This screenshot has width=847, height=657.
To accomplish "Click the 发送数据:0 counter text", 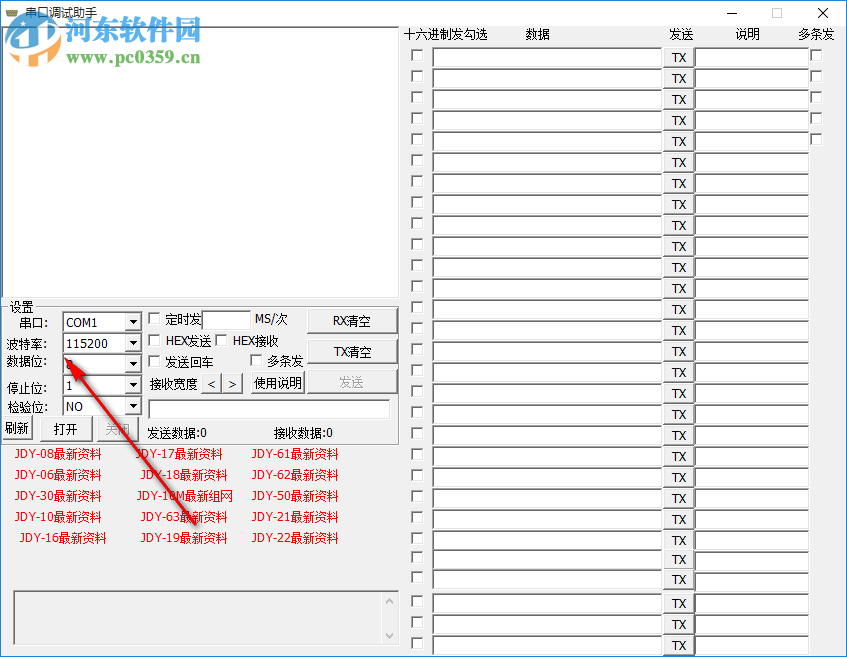I will [177, 433].
